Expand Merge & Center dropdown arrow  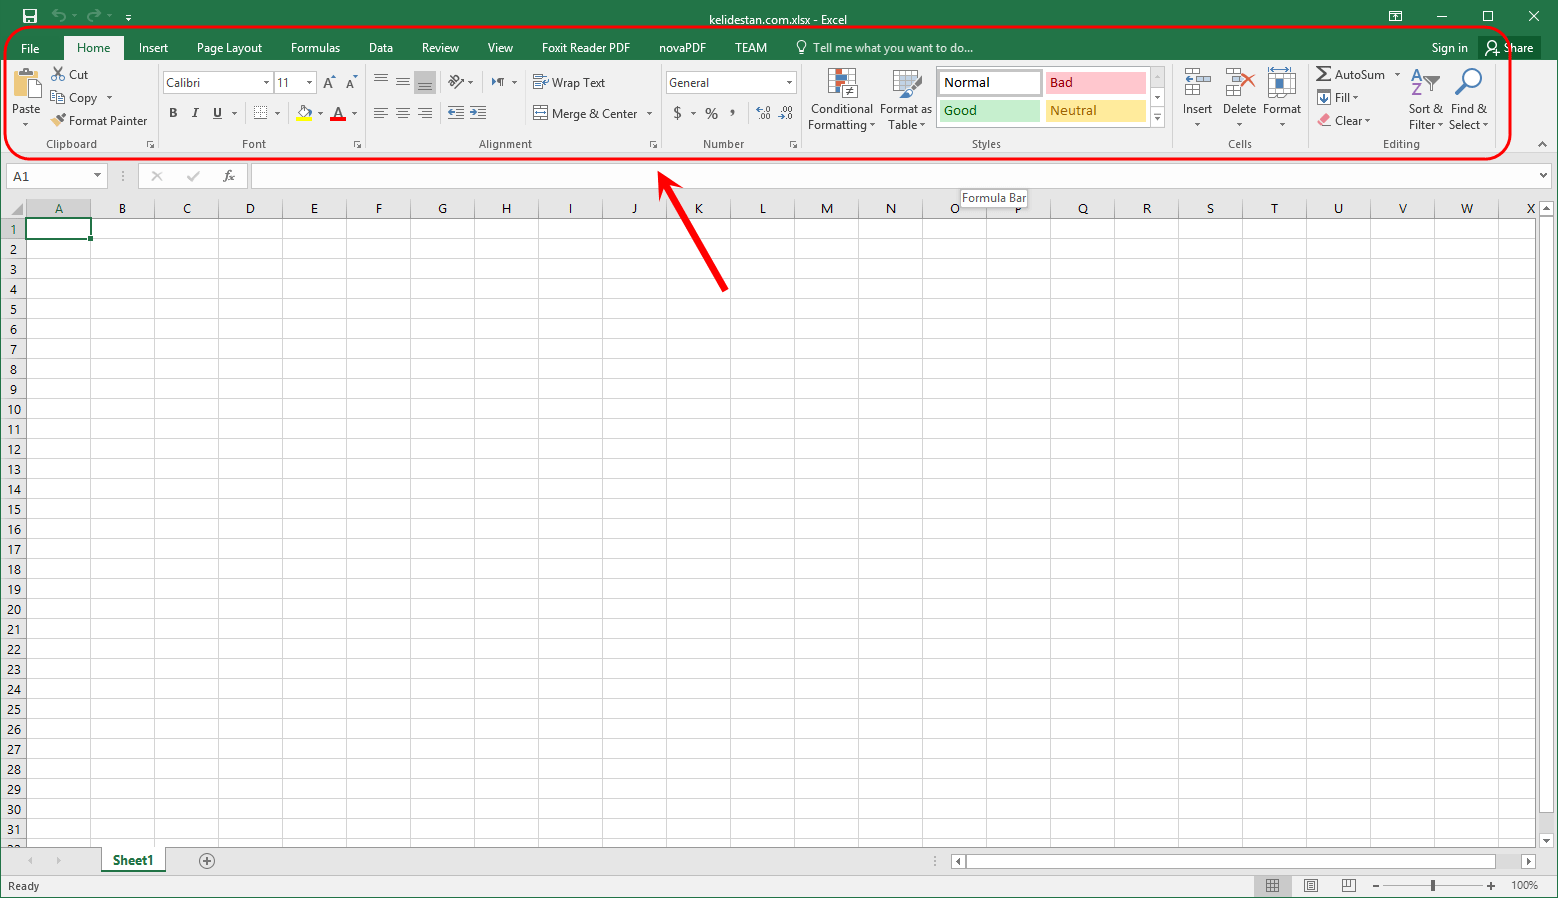click(x=650, y=114)
